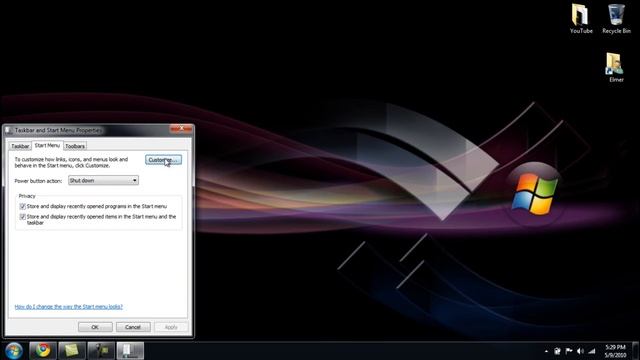Click the Show Desktop strip at the taskbar end
This screenshot has width=640, height=360.
636,351
